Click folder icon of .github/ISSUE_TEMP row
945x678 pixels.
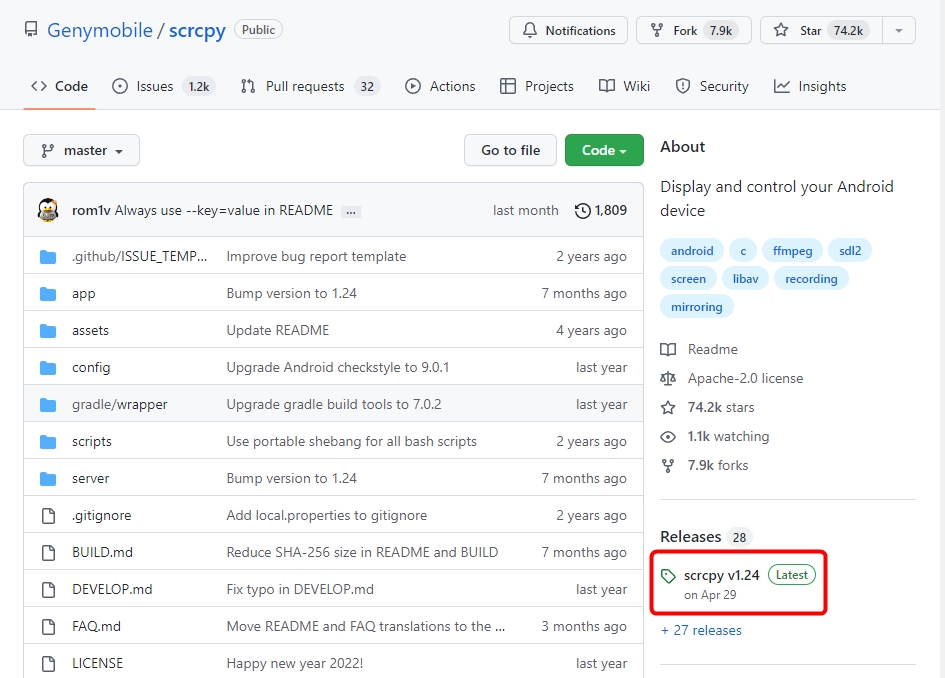click(48, 257)
